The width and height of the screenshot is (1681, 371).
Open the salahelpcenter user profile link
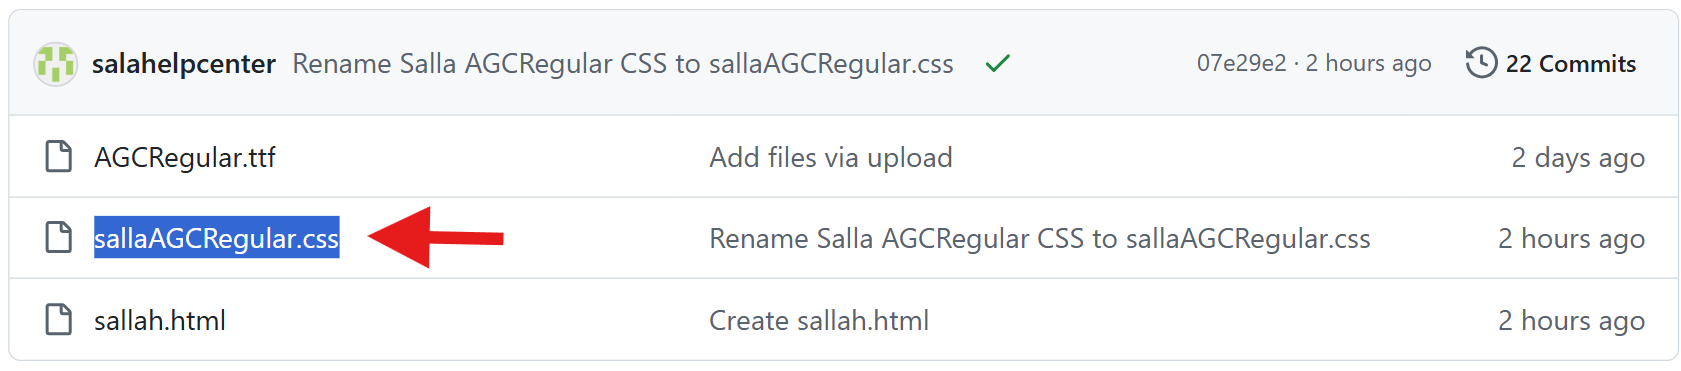click(184, 64)
